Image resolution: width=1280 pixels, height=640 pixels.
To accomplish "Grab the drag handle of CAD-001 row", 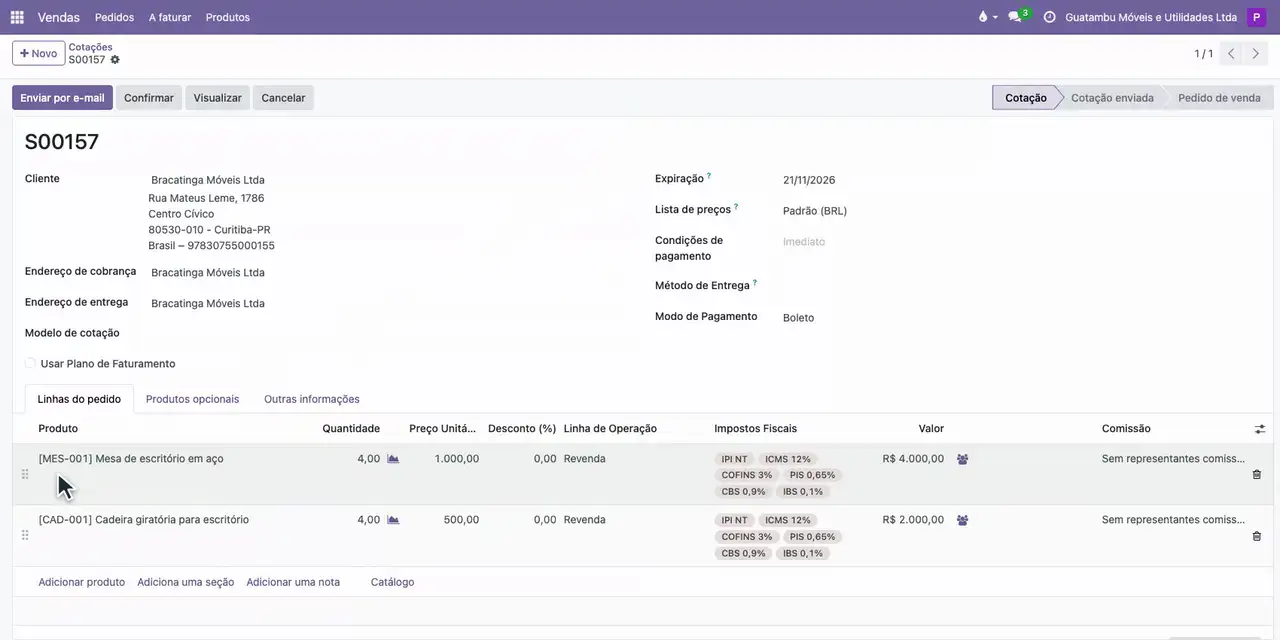I will point(25,535).
